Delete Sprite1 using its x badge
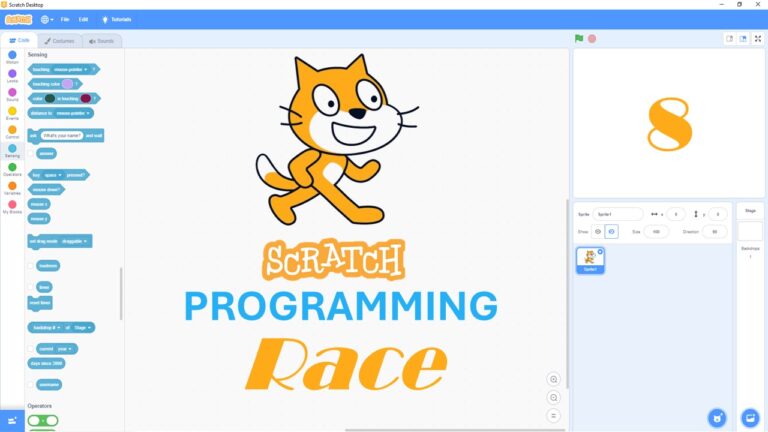 click(600, 251)
